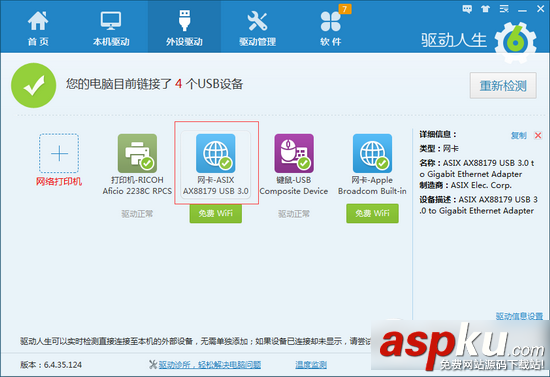Click 驱动正常 status under RICOH printer
This screenshot has height=377, width=550.
coord(137,214)
